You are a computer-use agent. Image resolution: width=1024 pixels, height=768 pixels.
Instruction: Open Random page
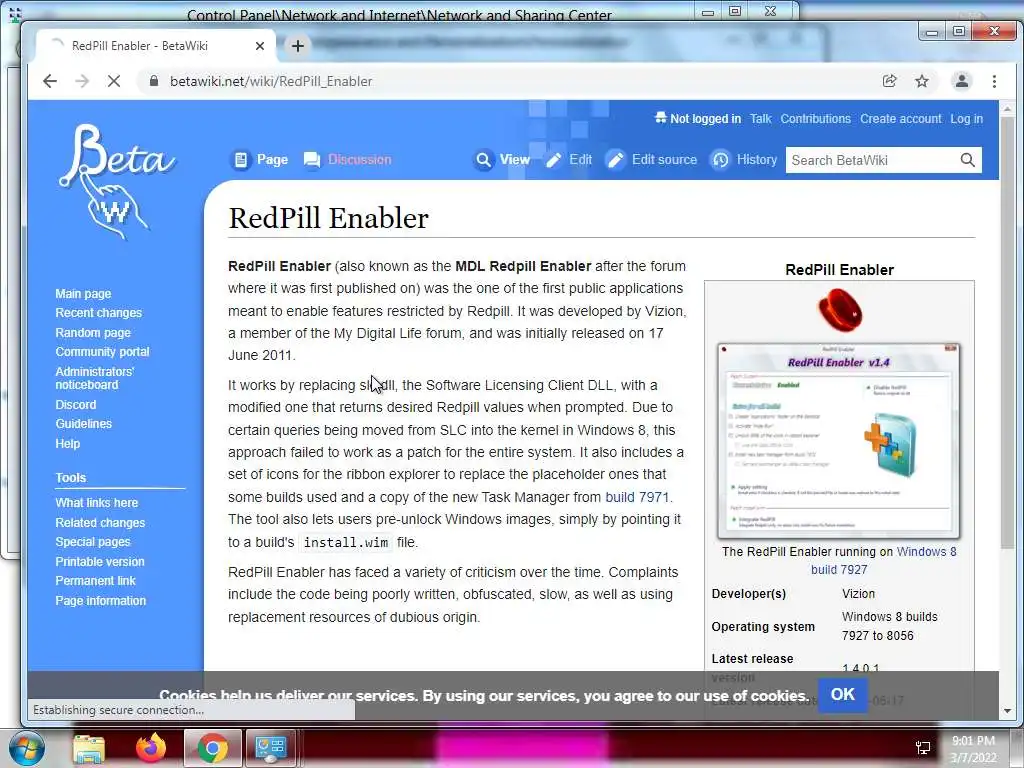click(93, 332)
